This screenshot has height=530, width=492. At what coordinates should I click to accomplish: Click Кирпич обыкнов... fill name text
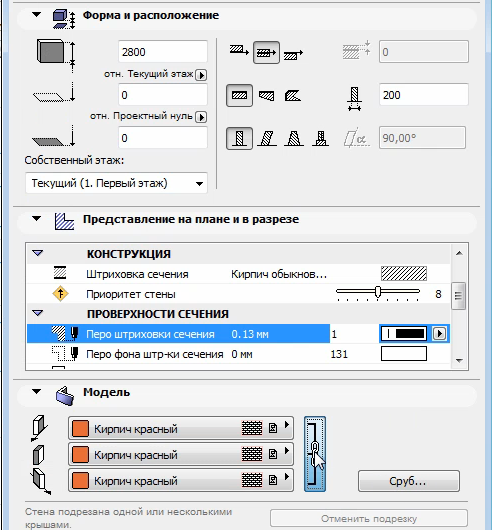(x=279, y=274)
